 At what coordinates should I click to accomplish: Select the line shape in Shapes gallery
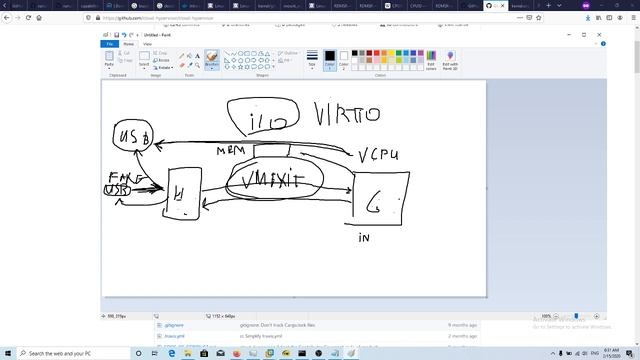click(227, 53)
